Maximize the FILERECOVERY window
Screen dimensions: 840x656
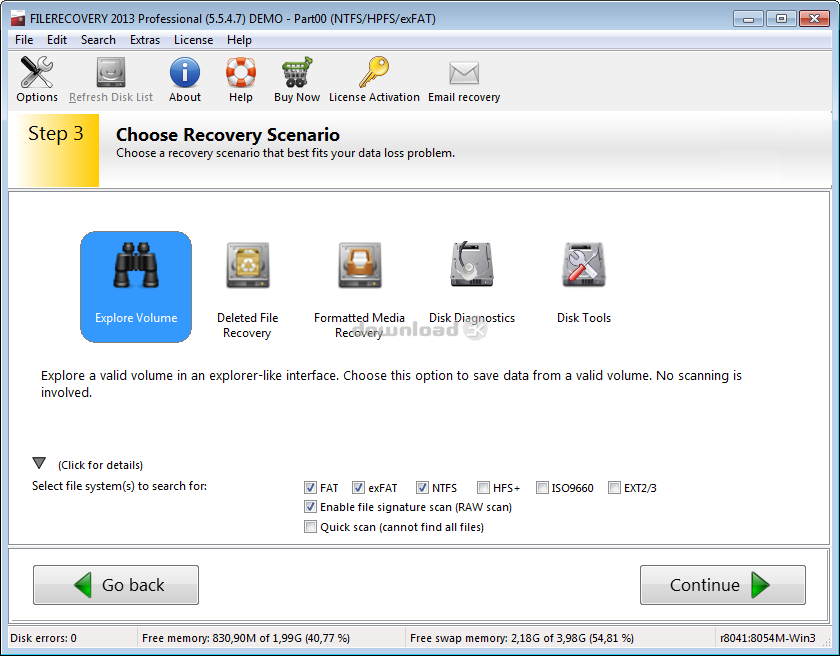pos(781,19)
